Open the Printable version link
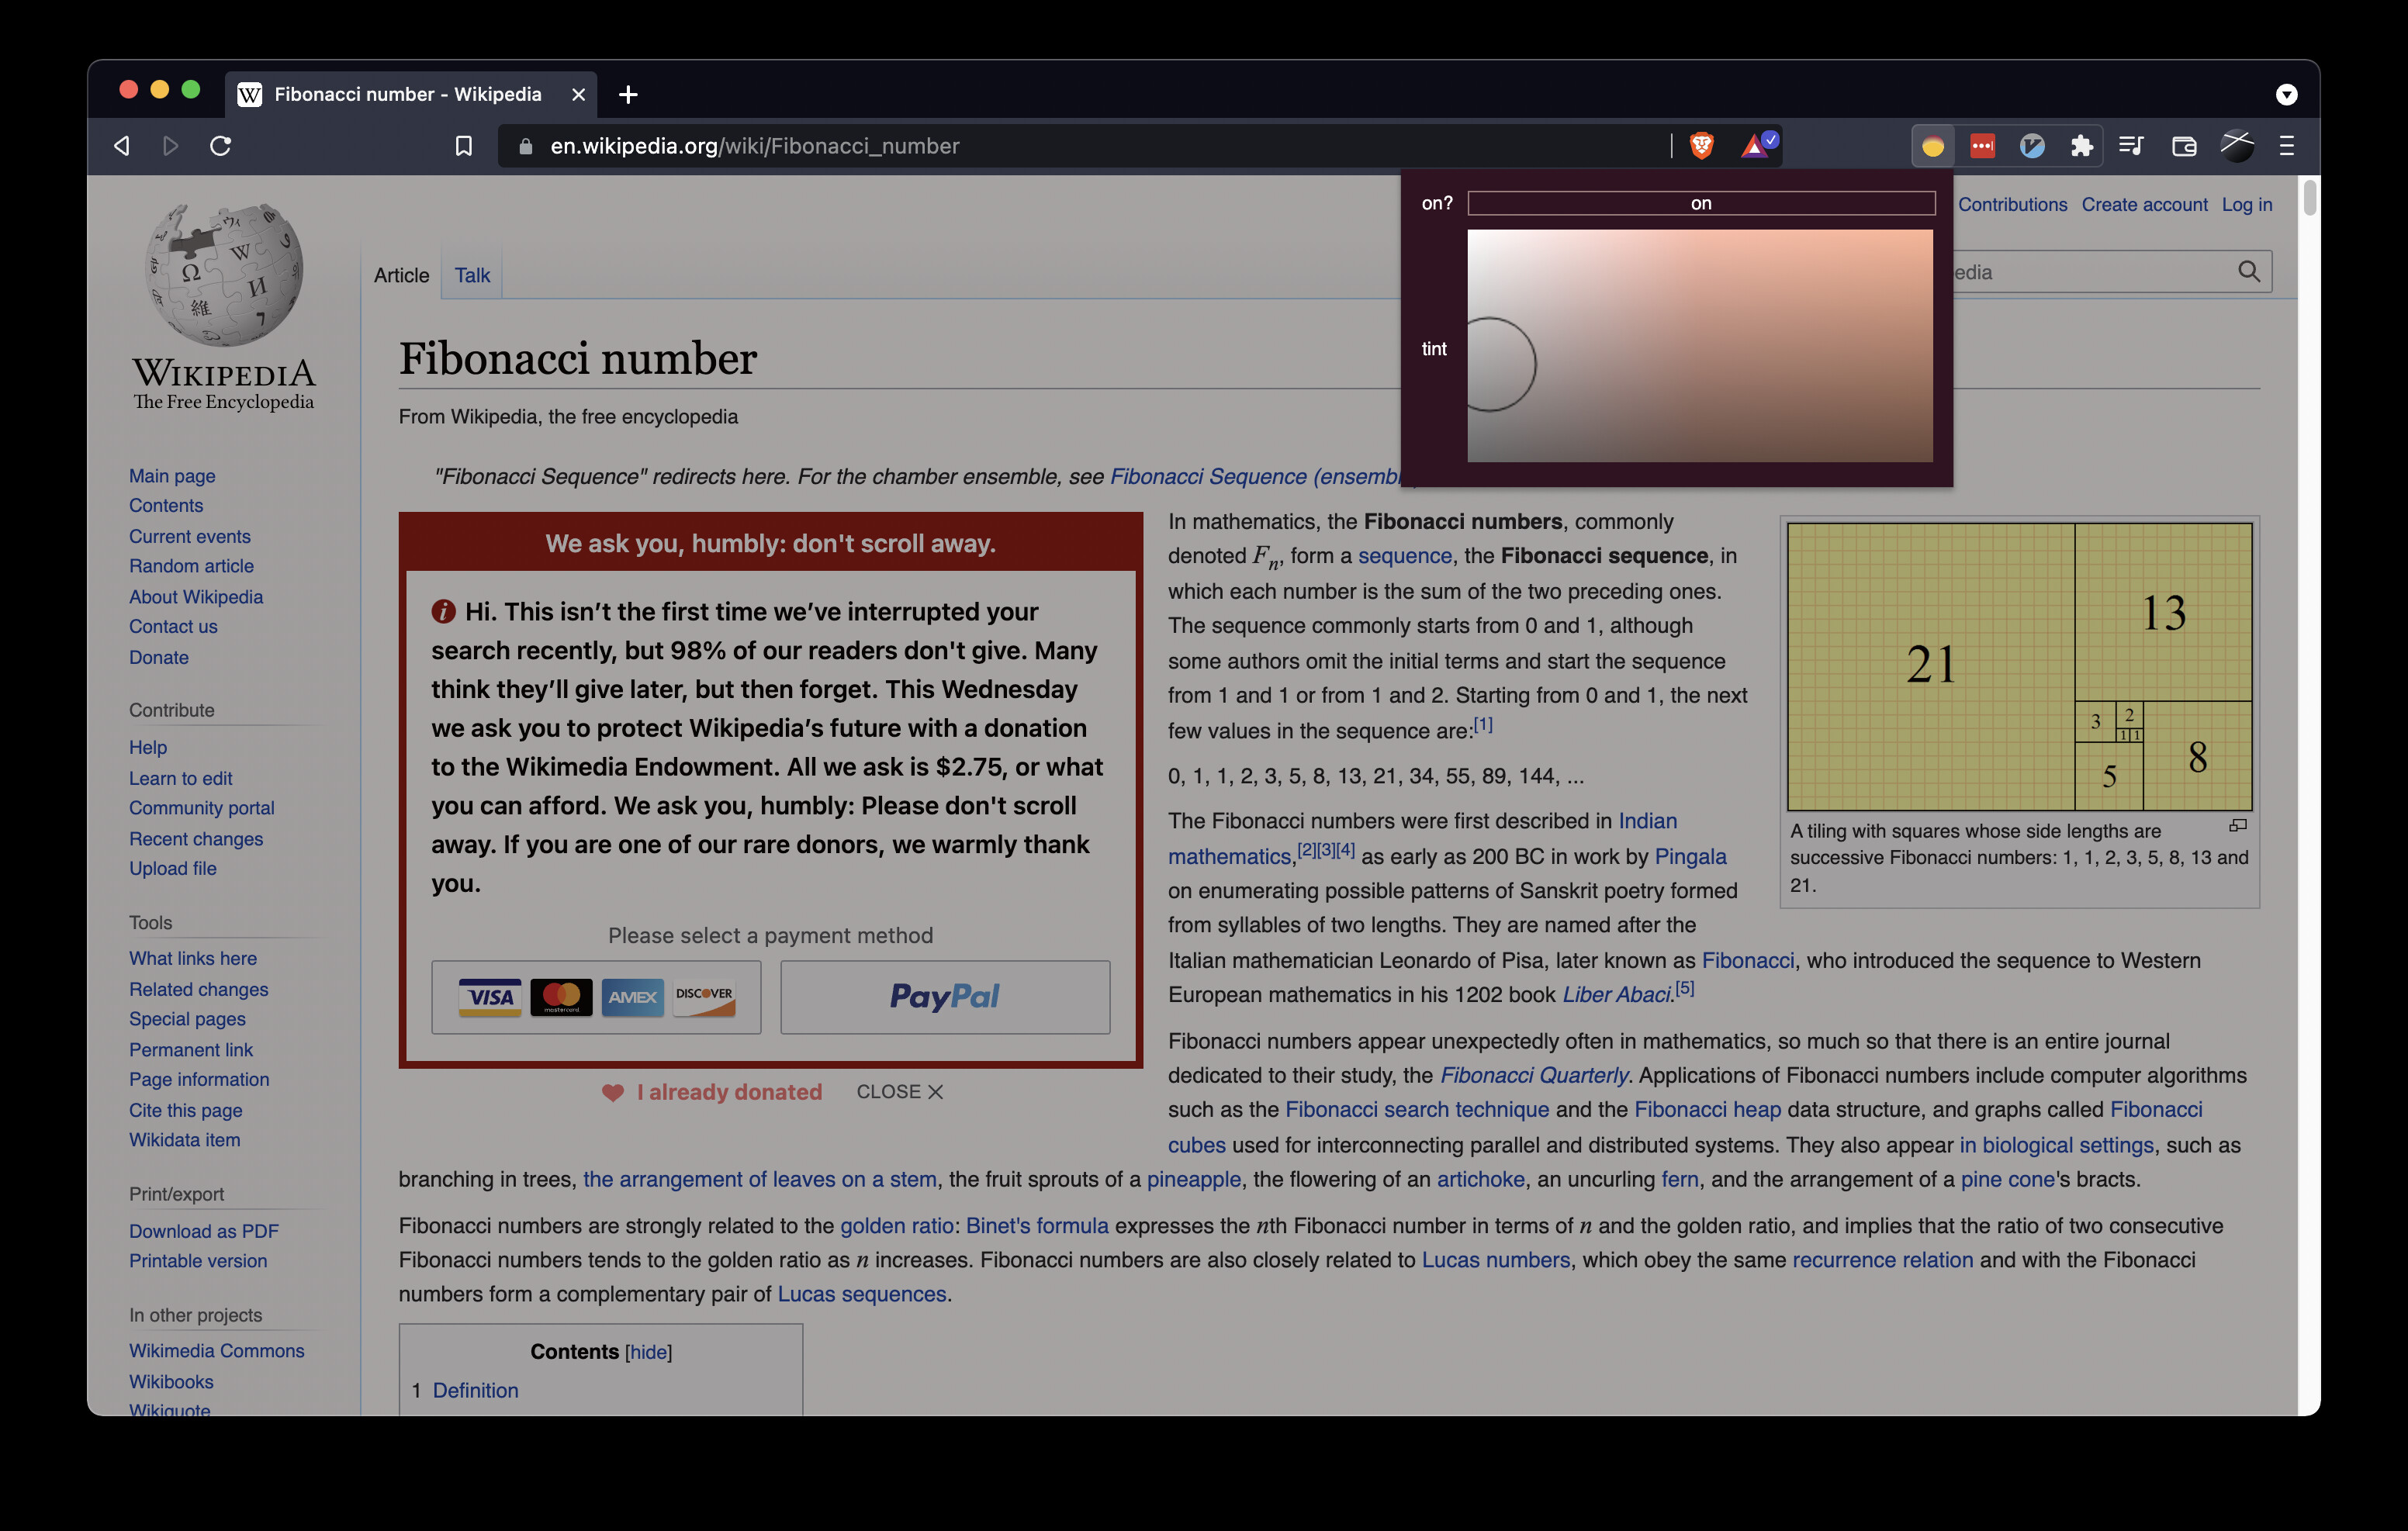This screenshot has width=2408, height=1531. (198, 1261)
